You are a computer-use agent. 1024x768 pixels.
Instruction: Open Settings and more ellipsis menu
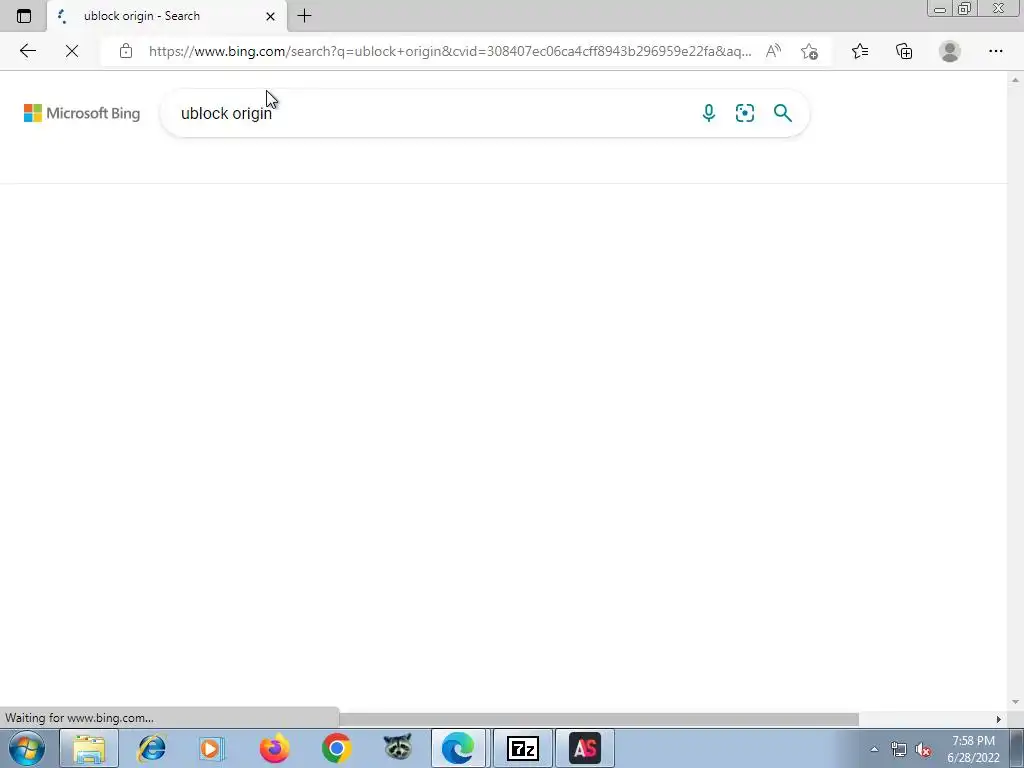pos(995,51)
